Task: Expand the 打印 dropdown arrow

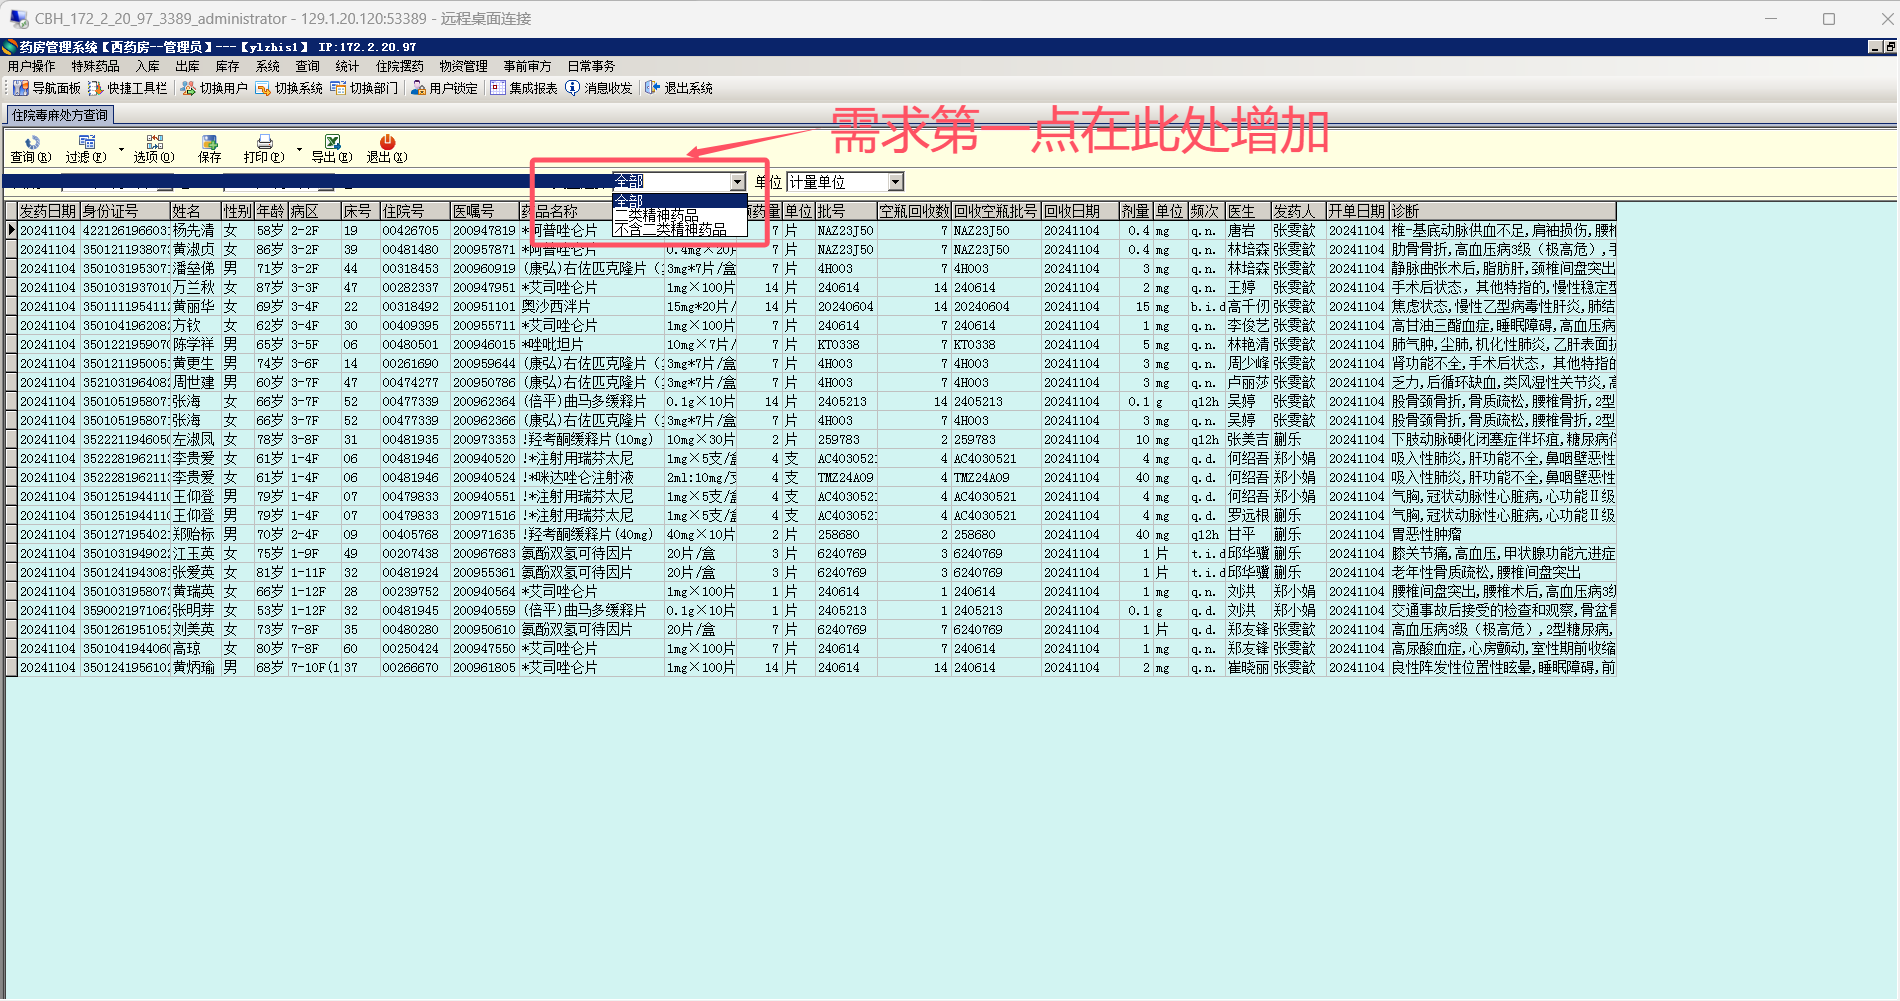Action: point(299,150)
